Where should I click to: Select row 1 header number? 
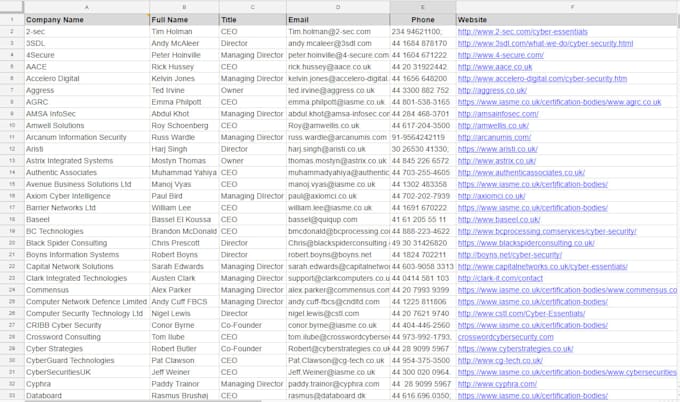(x=12, y=20)
